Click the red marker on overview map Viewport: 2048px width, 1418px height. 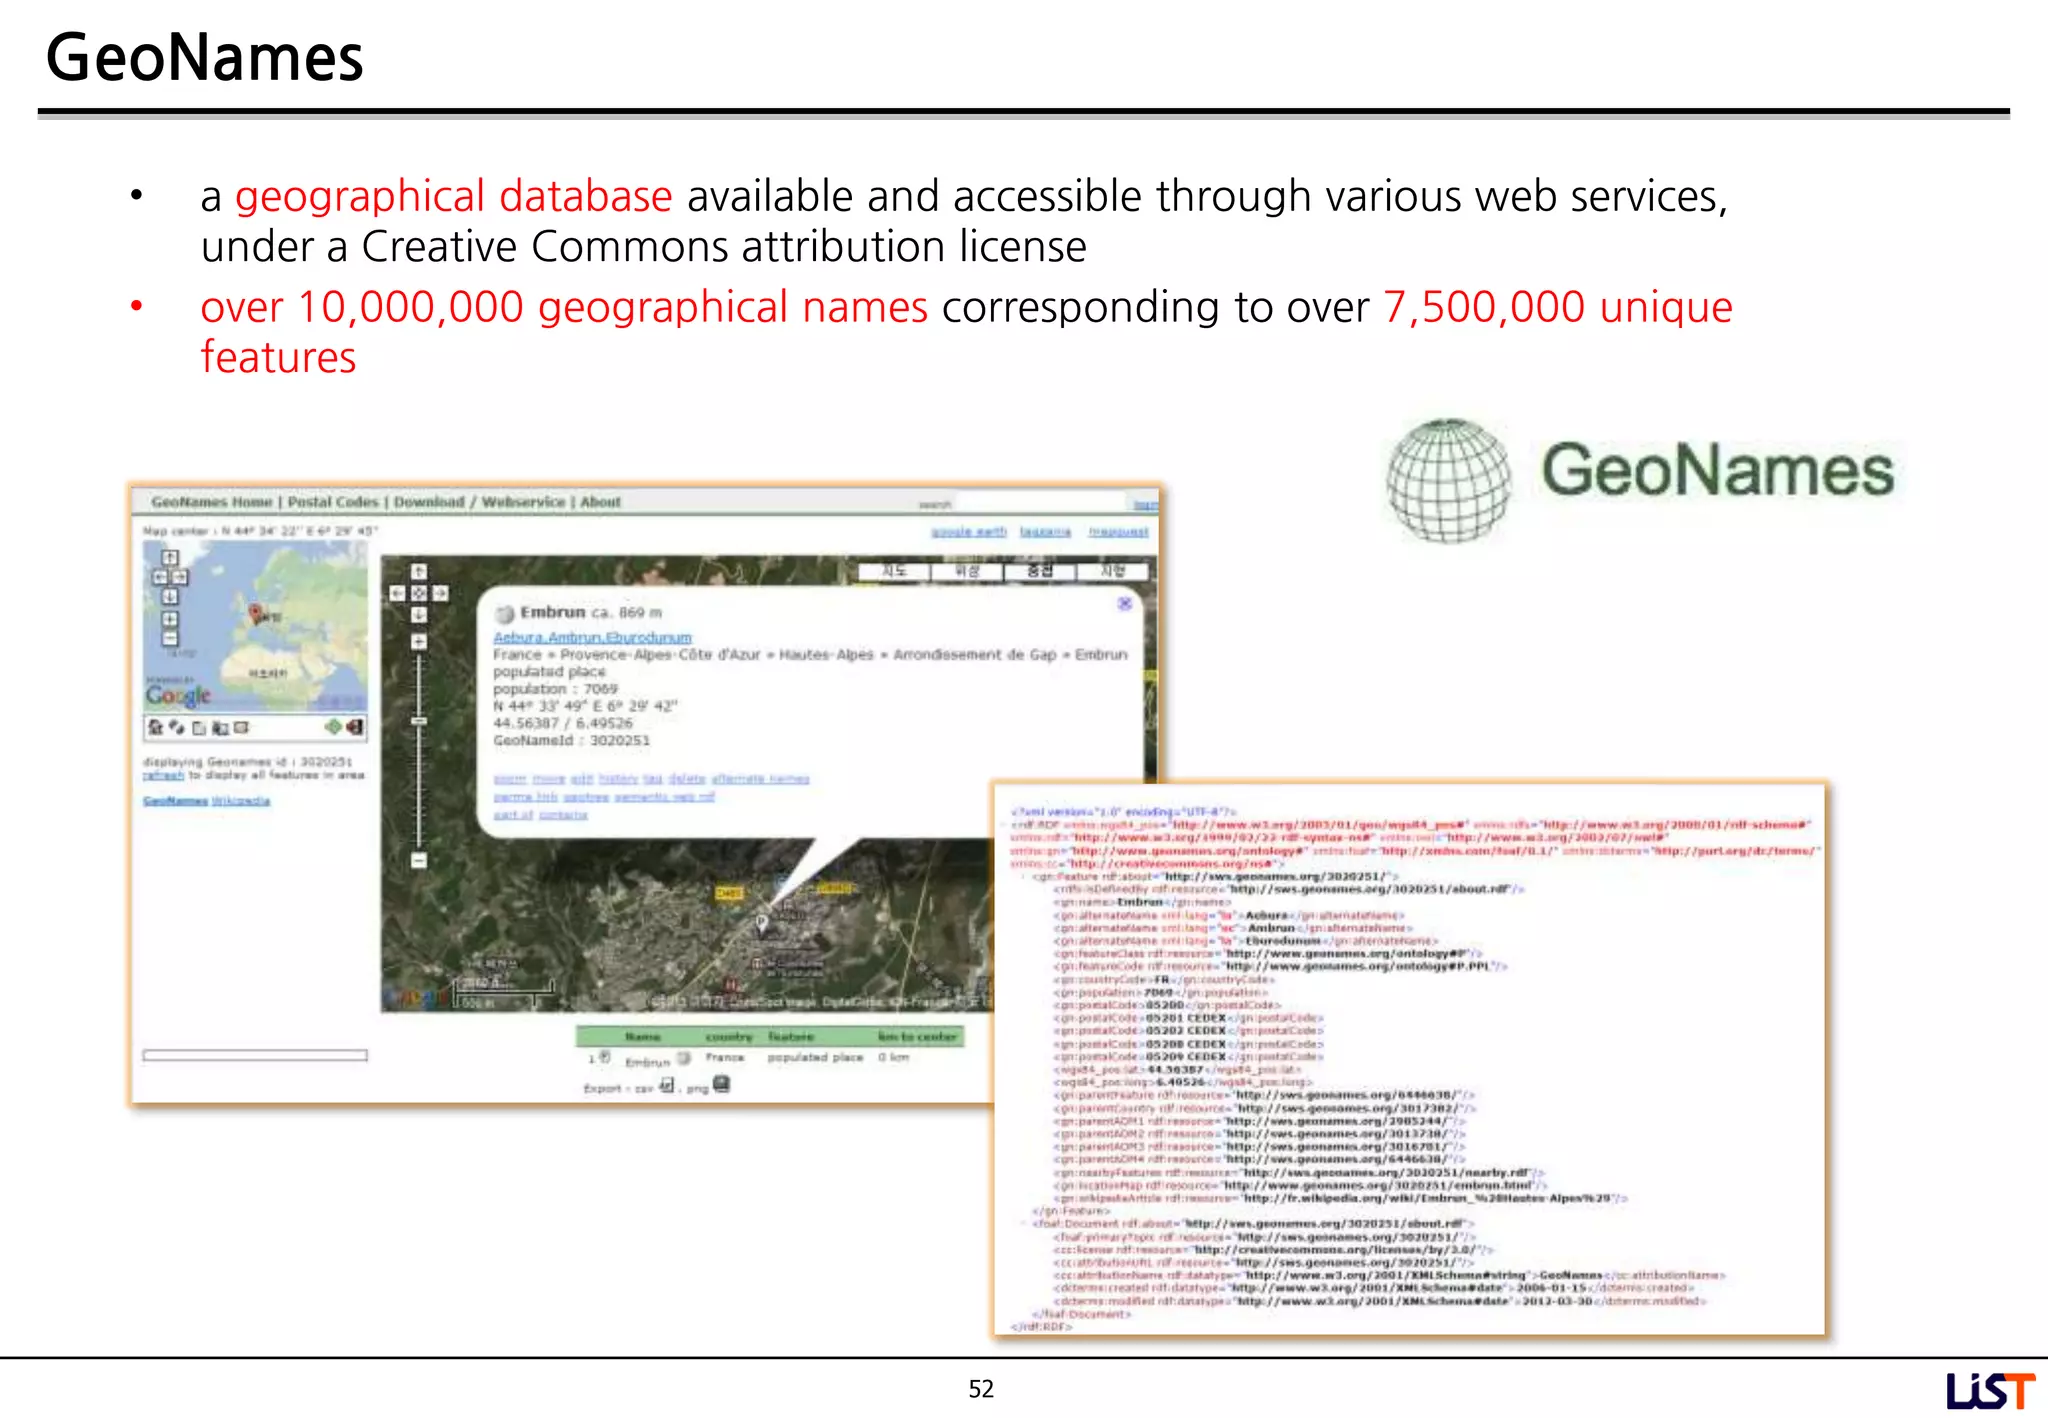(x=255, y=613)
